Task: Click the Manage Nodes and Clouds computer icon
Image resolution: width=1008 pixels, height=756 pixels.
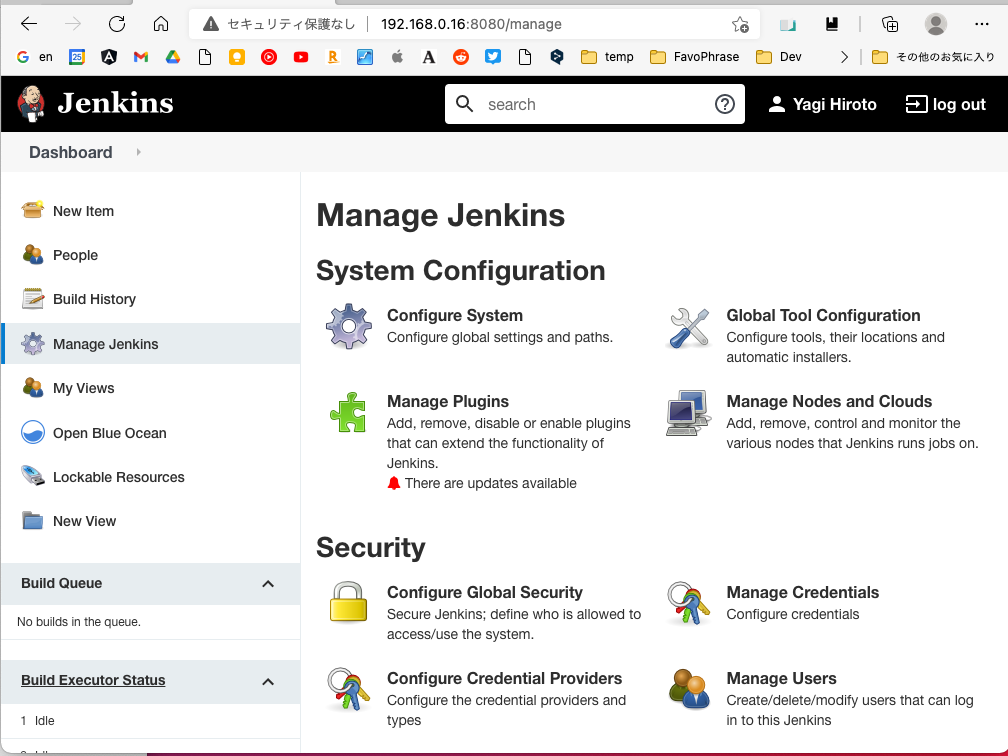Action: 688,412
